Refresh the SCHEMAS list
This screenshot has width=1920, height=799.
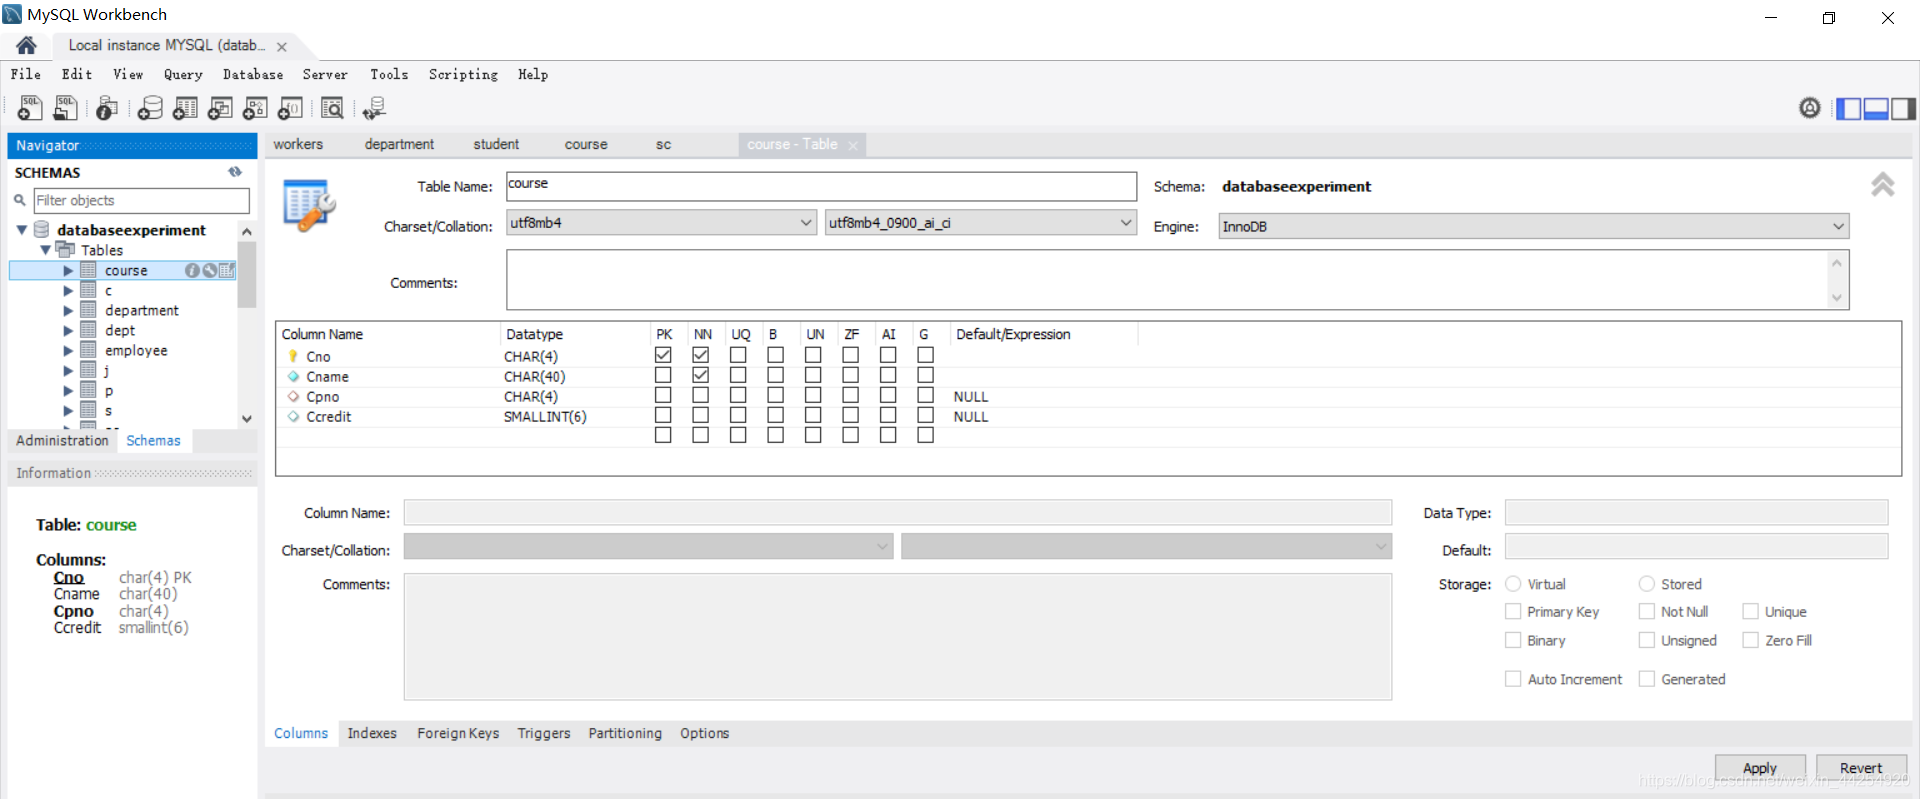click(235, 172)
